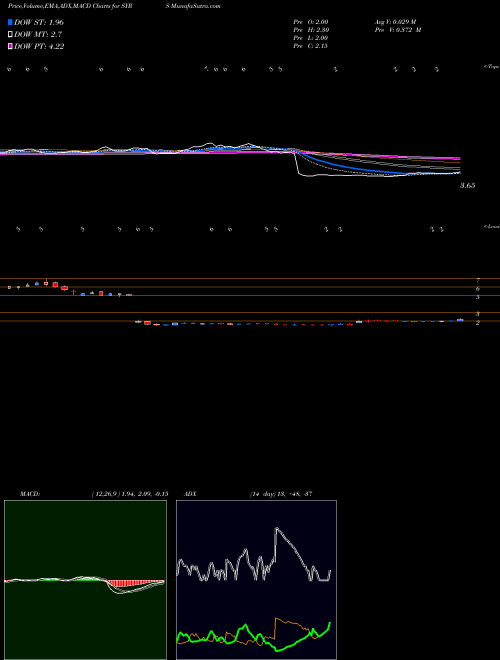Open the ADX indicator chart panel
Viewport: 500px width, 660px height.
256,580
